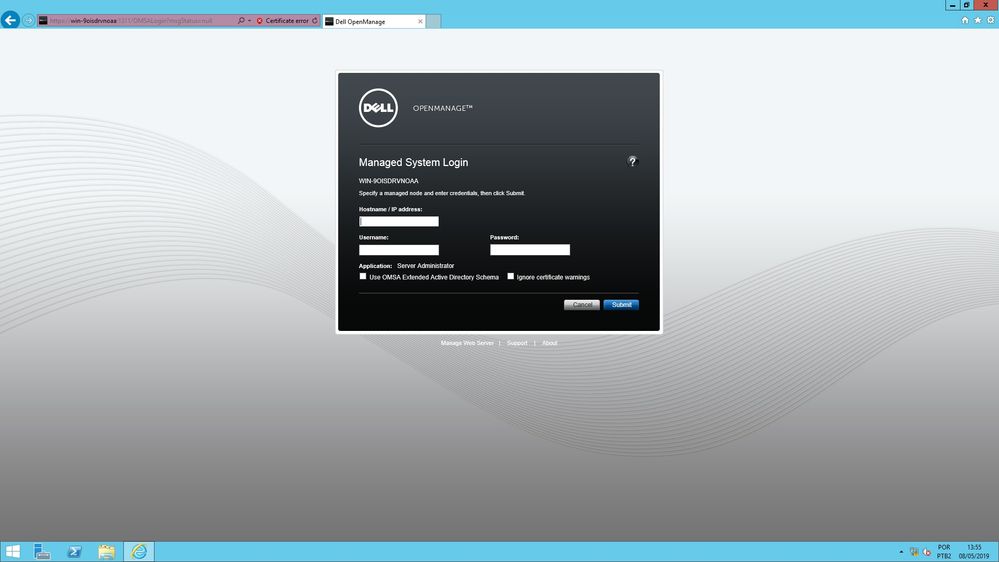
Task: Open the Support link
Action: [517, 343]
